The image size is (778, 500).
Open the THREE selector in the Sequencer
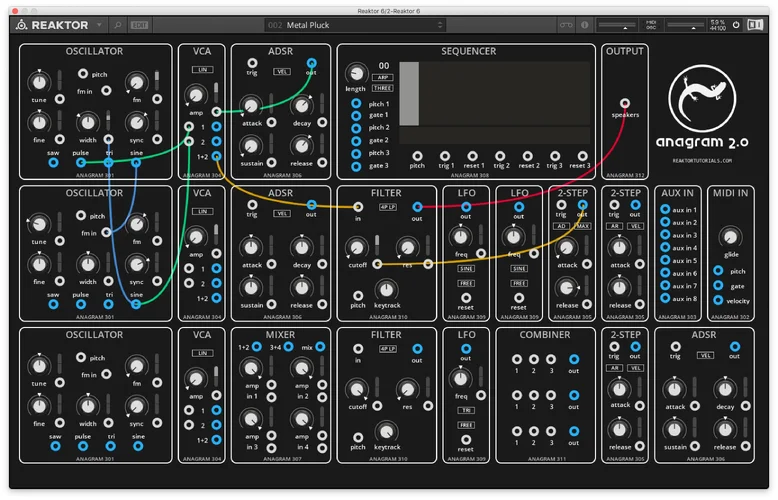(x=383, y=88)
